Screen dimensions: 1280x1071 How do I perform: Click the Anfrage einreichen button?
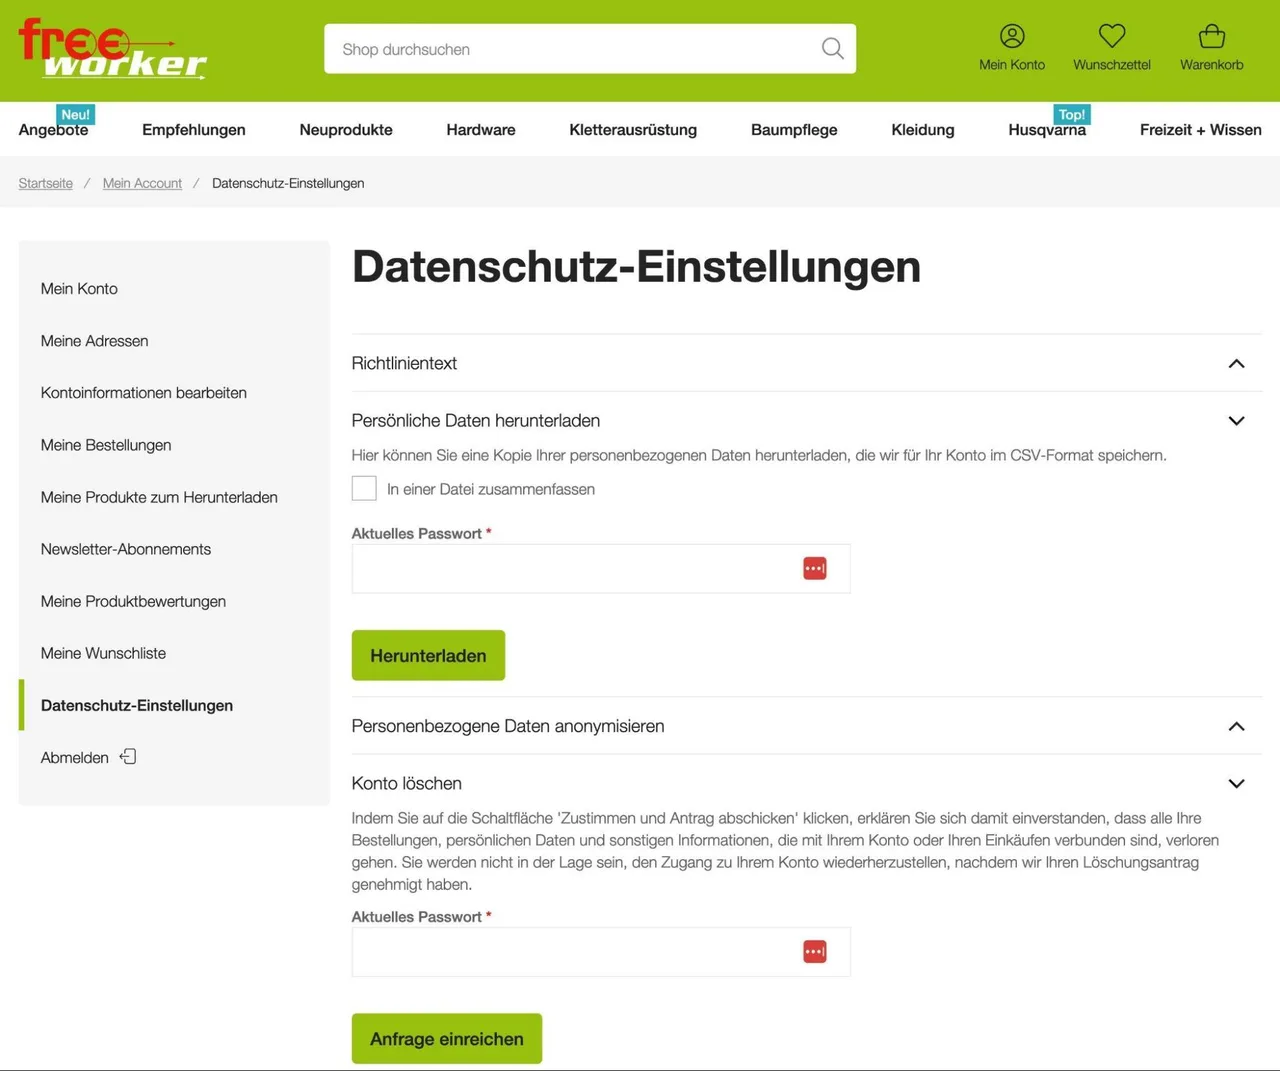pos(447,1039)
